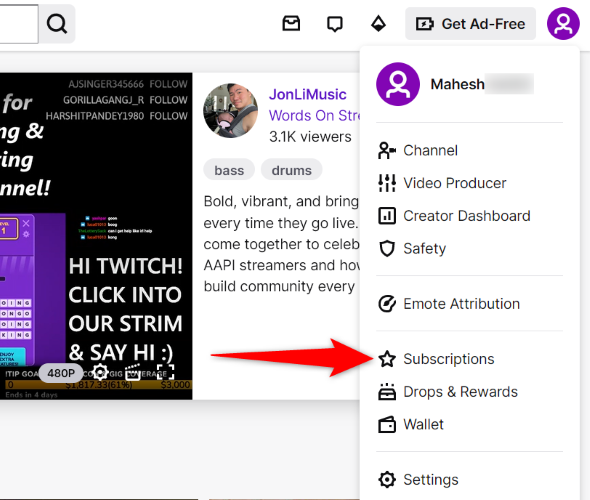The width and height of the screenshot is (590, 500).
Task: Click the Emote Attribution icon
Action: 387,304
